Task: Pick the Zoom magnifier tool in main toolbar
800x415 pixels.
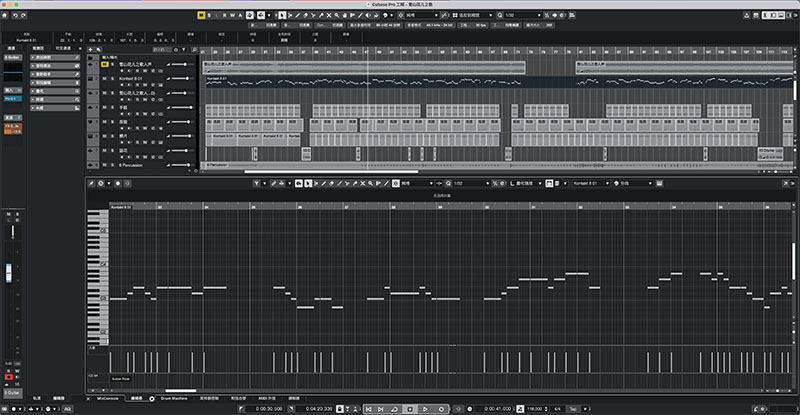Action: tap(337, 15)
